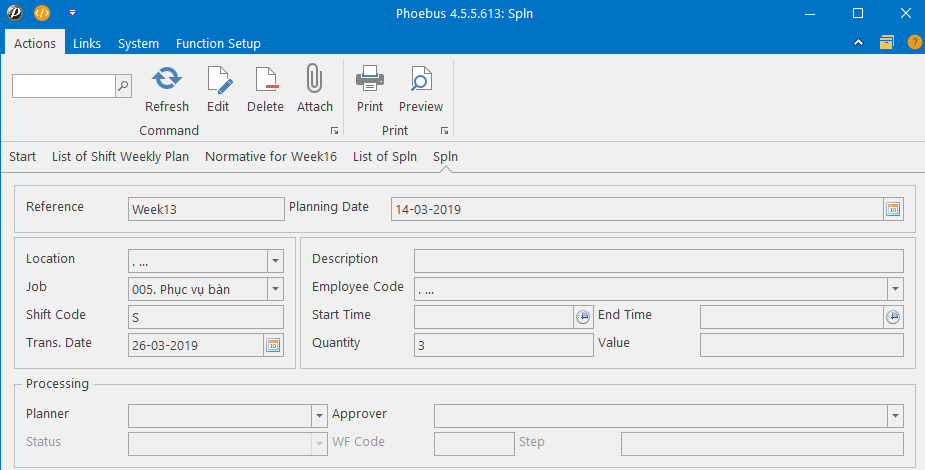Click the Value input field
Screen dimensions: 925x470
802,345
